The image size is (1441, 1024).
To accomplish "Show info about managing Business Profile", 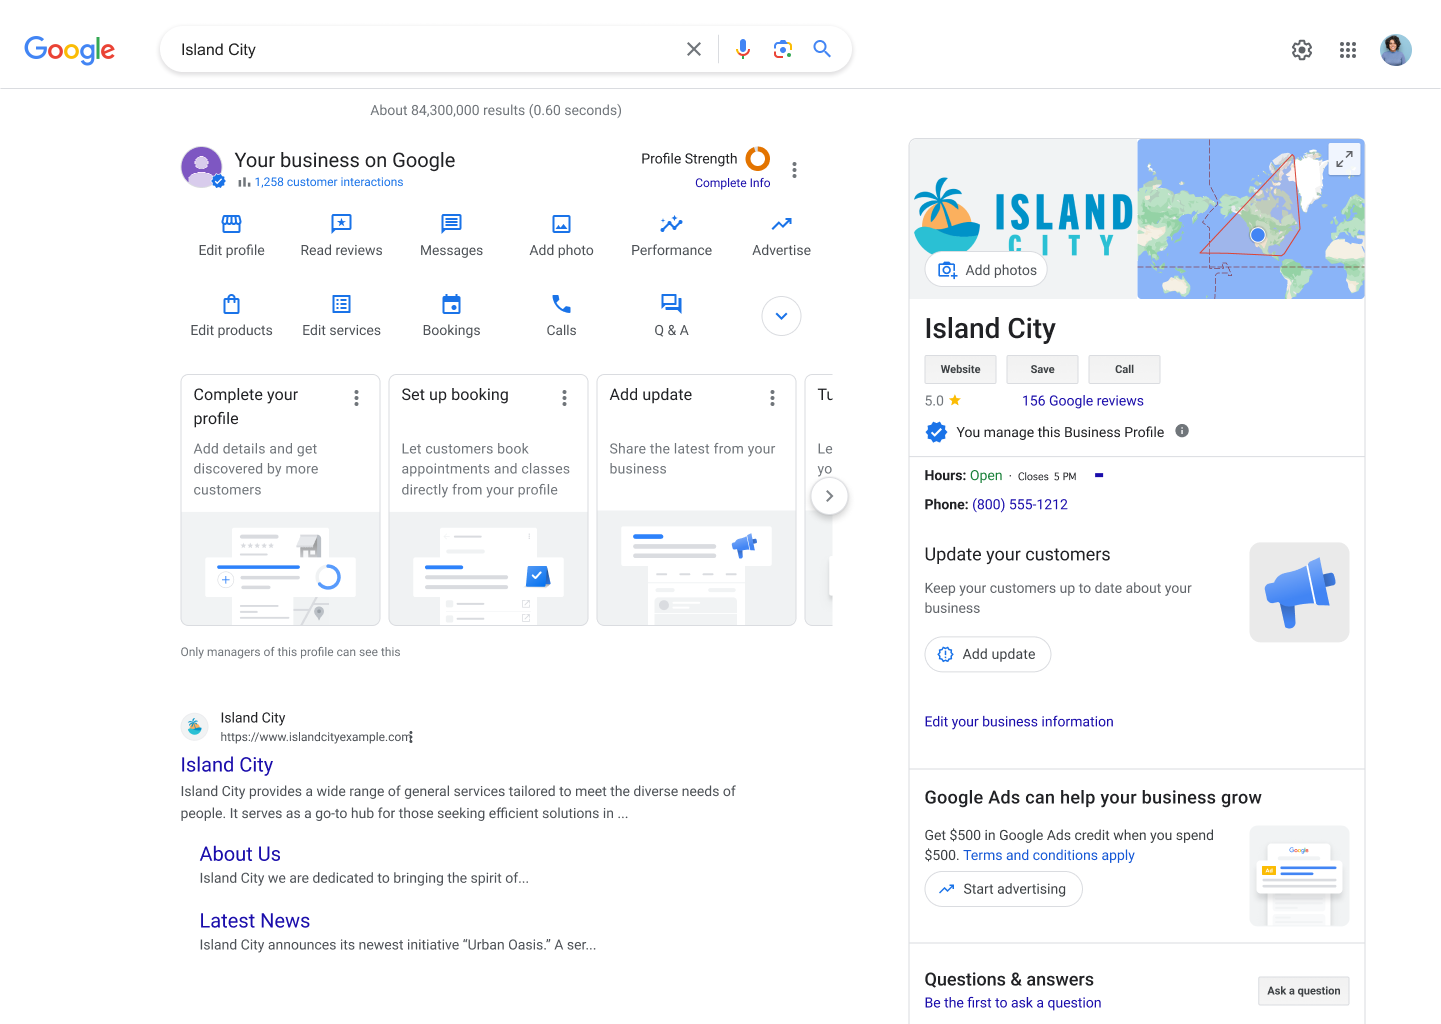I will (1182, 431).
